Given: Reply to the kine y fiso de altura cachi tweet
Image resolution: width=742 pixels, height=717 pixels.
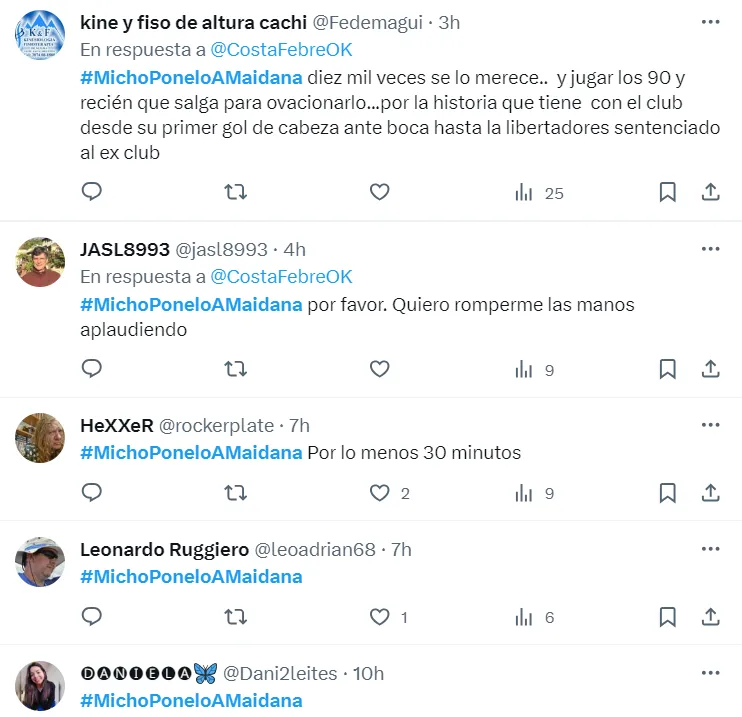Looking at the screenshot, I should 92,192.
